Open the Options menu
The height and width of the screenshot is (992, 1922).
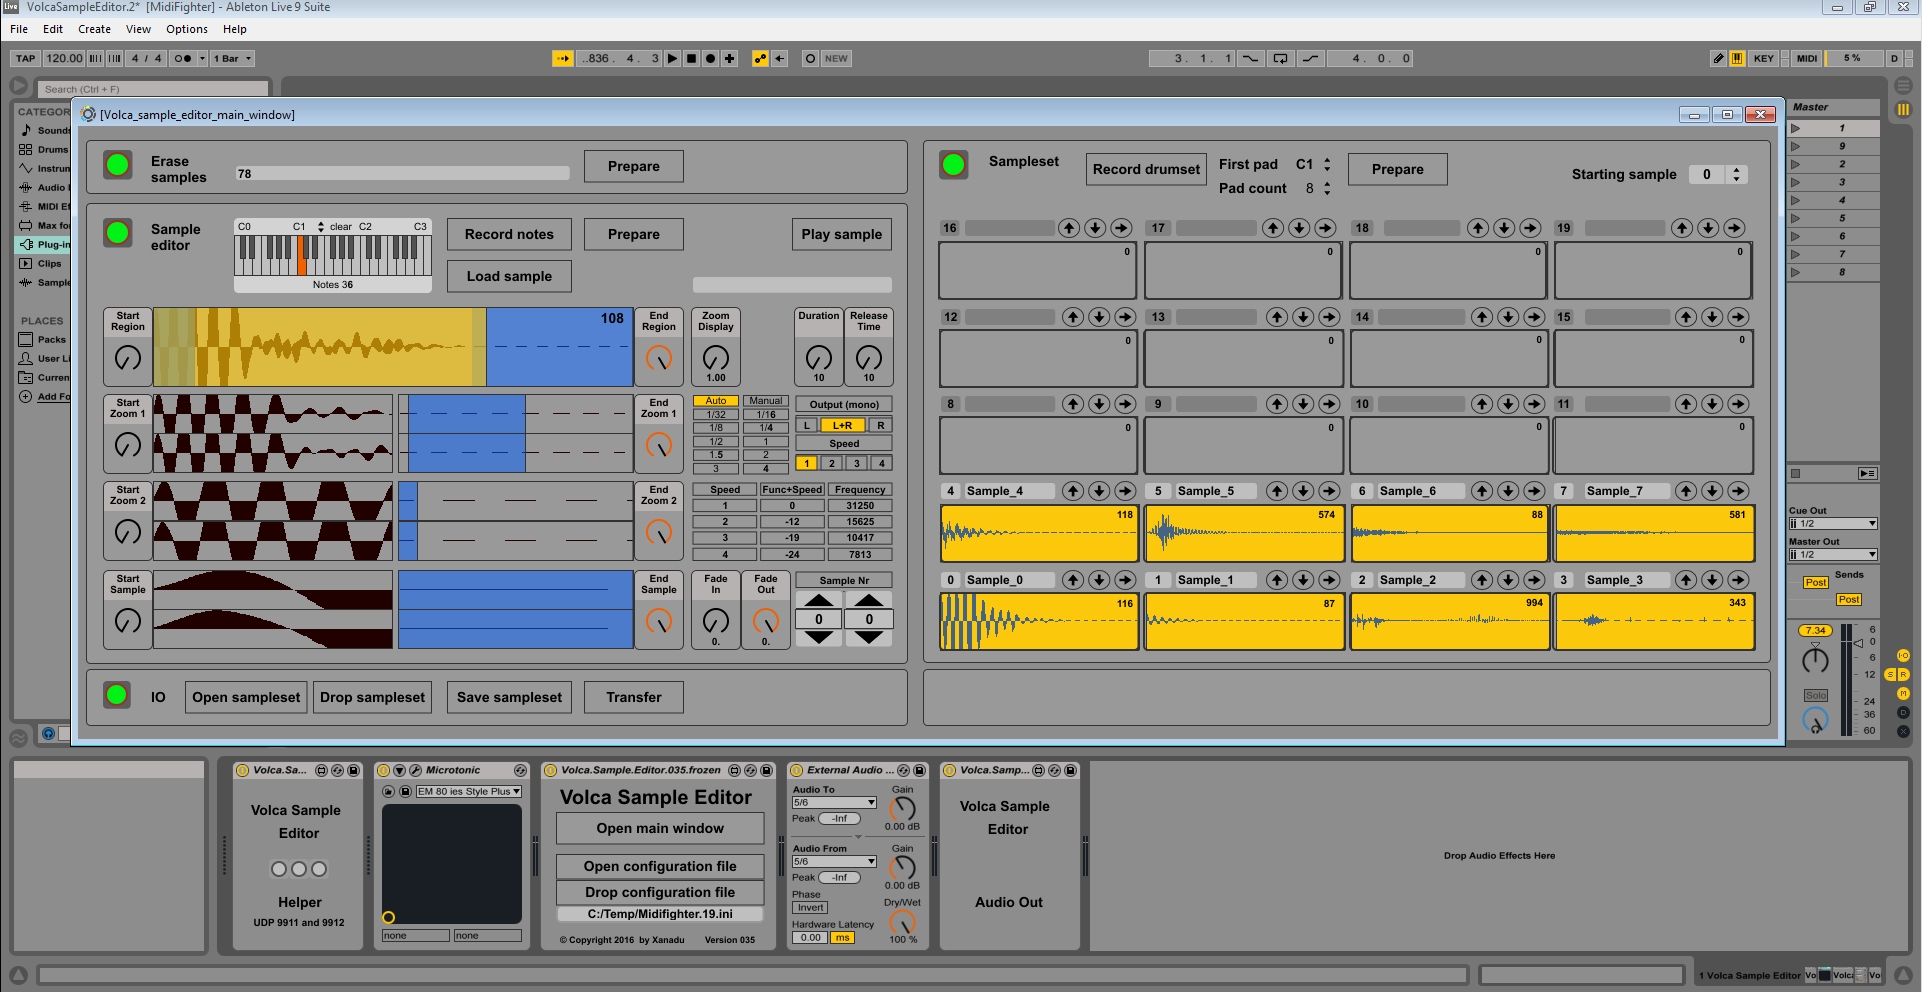point(187,29)
